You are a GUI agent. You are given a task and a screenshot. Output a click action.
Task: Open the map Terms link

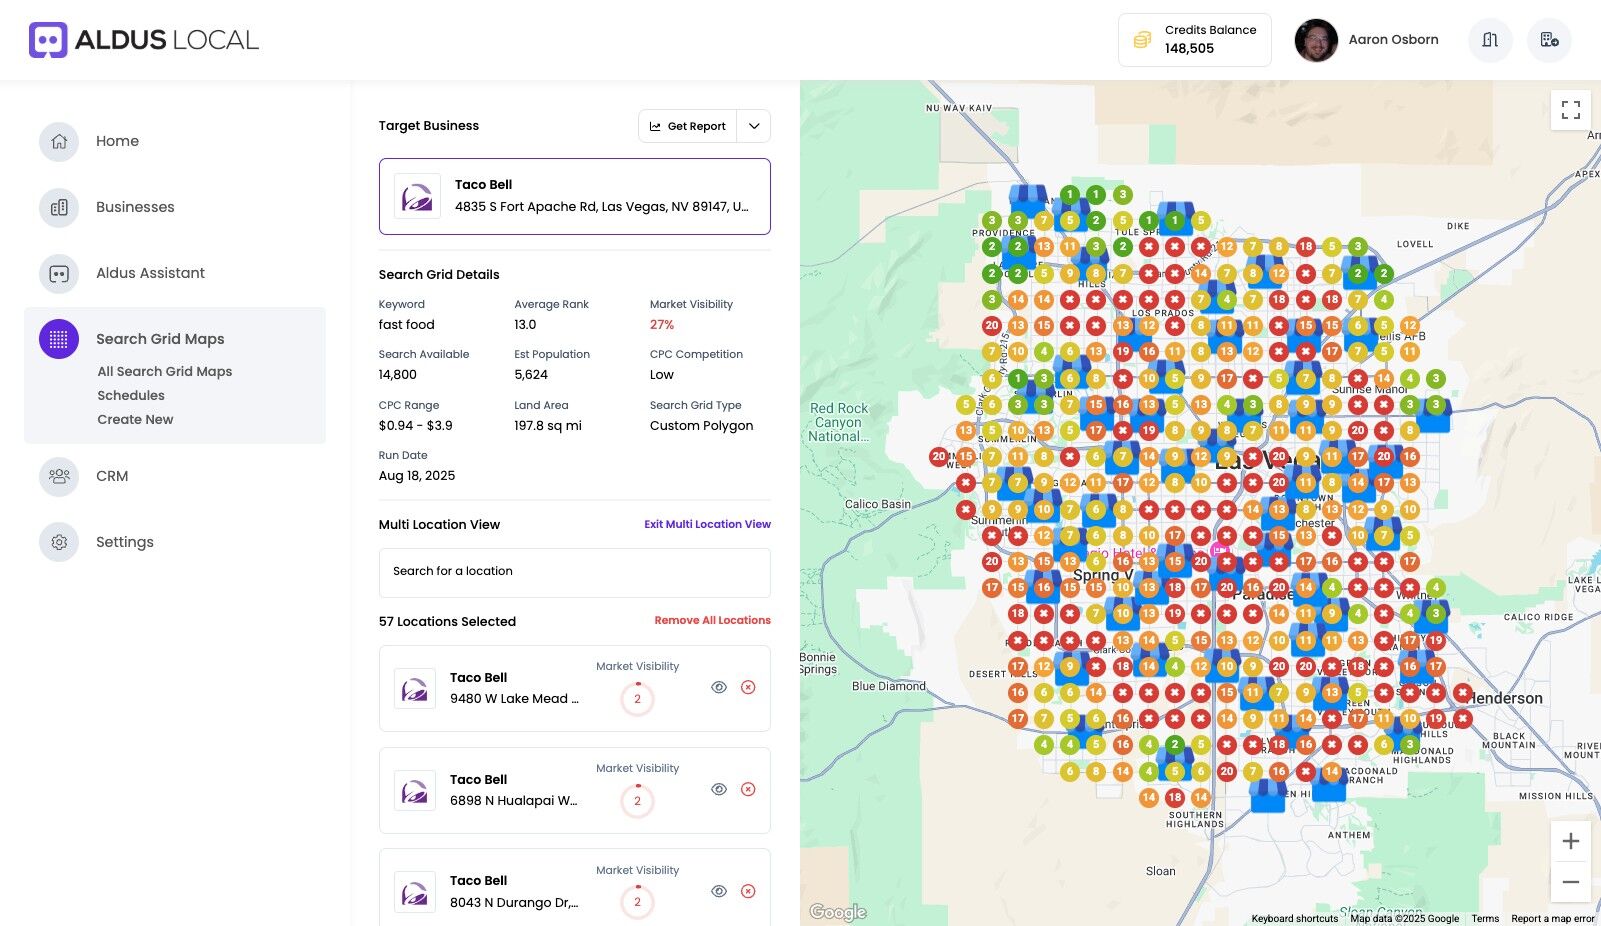(1485, 918)
